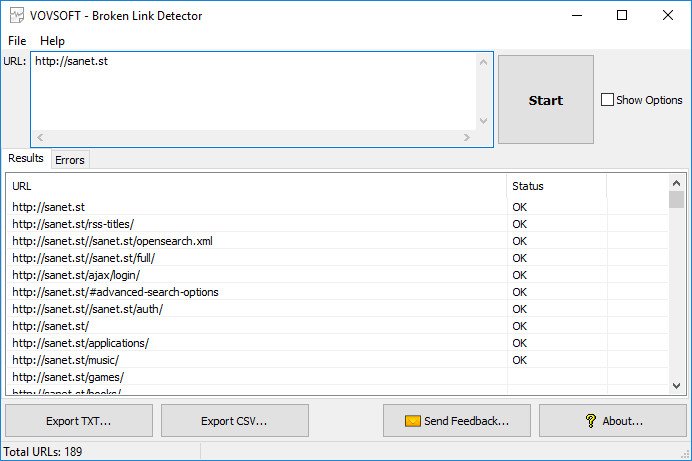The width and height of the screenshot is (692, 461).
Task: Select the http://sanet.st/ajax/login/ row
Action: coord(338,275)
